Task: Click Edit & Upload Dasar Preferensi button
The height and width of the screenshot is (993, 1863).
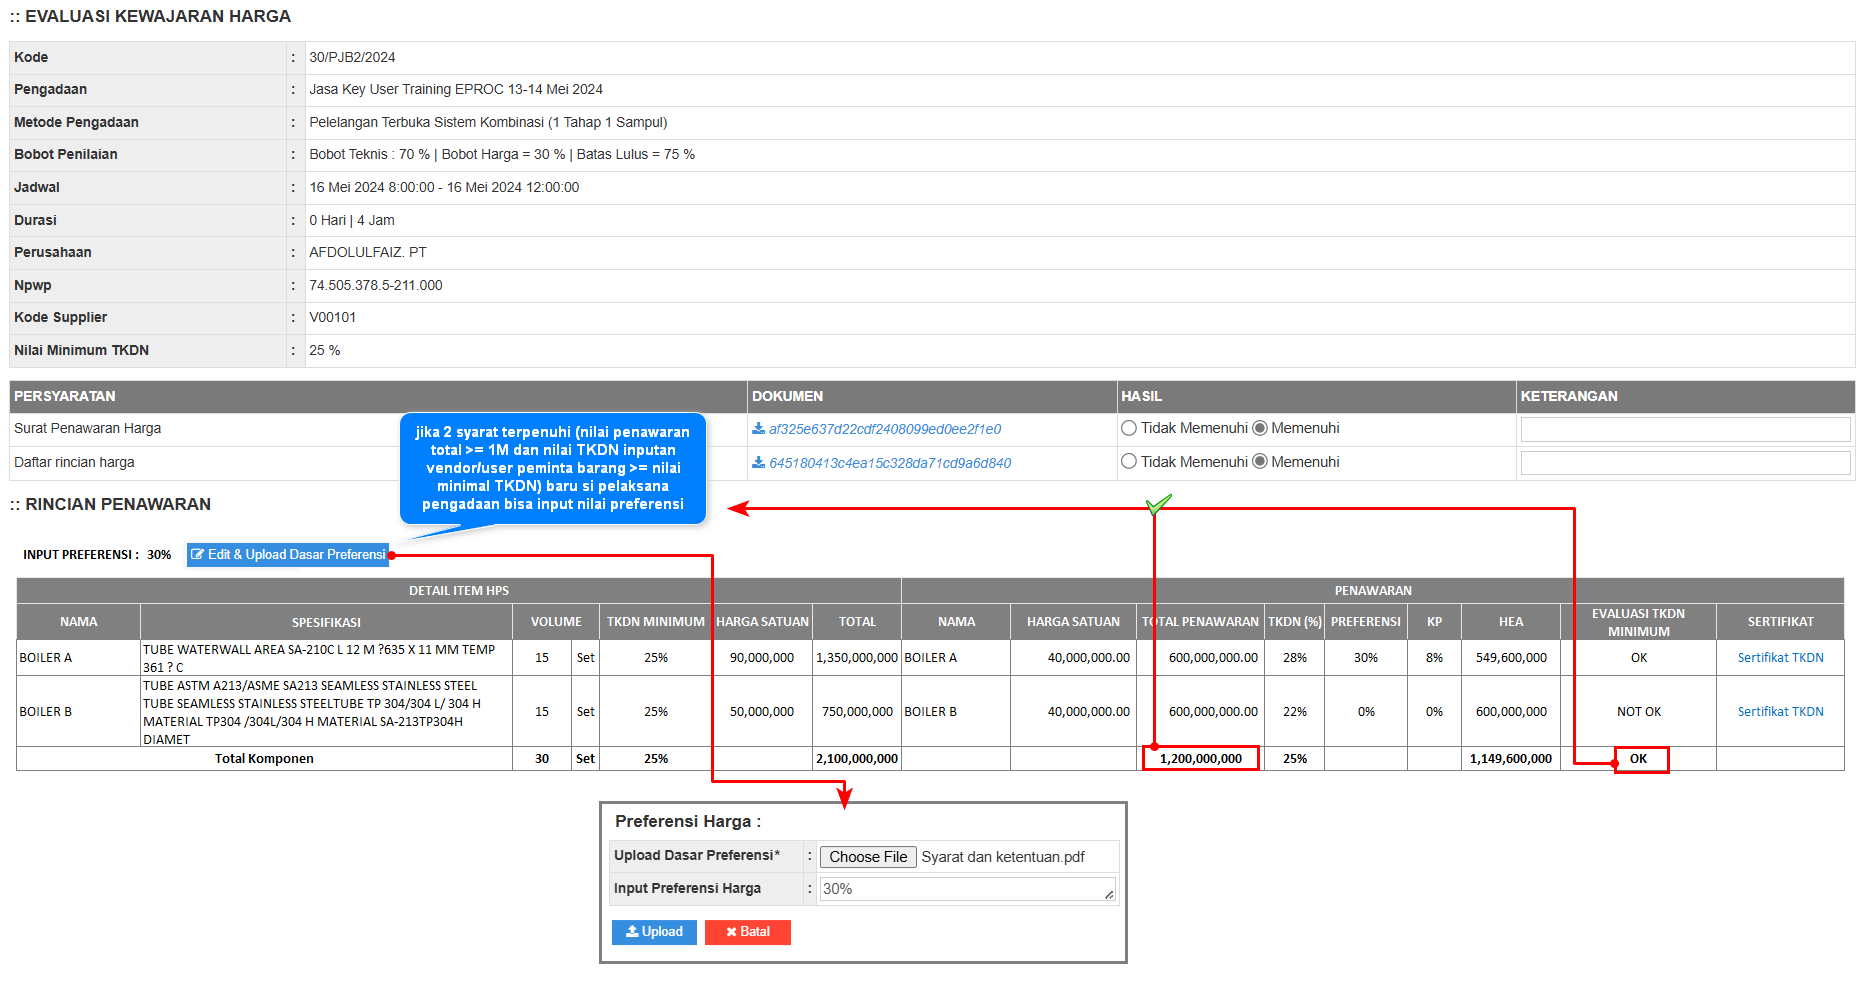Action: coord(288,555)
